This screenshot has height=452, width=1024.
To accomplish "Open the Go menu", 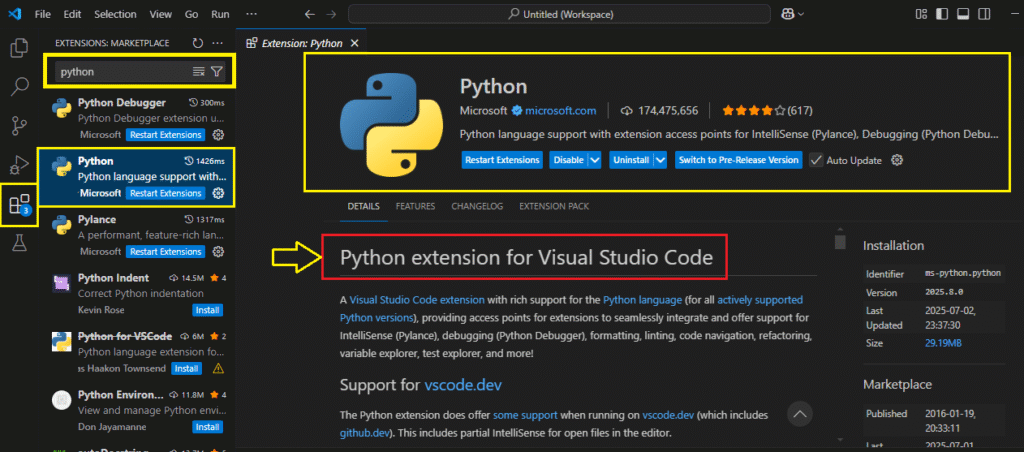I will [x=191, y=14].
